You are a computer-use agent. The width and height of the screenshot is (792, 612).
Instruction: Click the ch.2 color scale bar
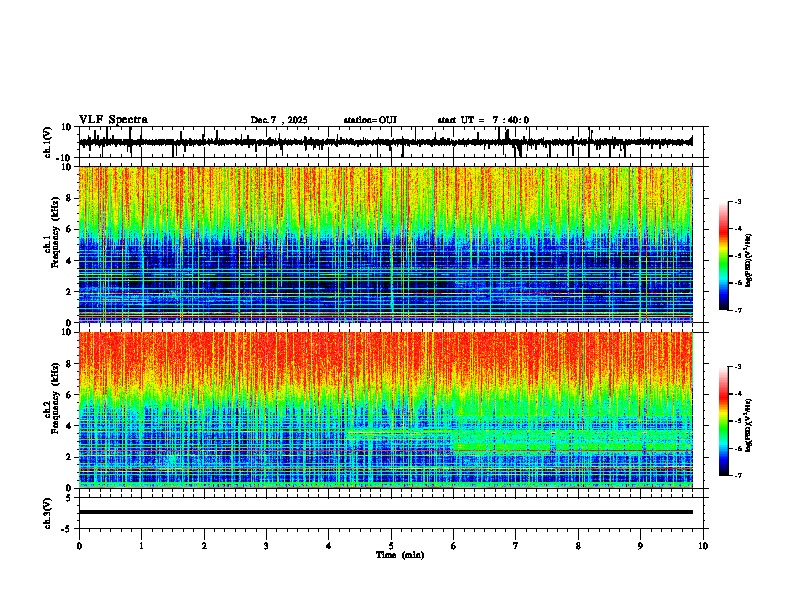coord(723,421)
